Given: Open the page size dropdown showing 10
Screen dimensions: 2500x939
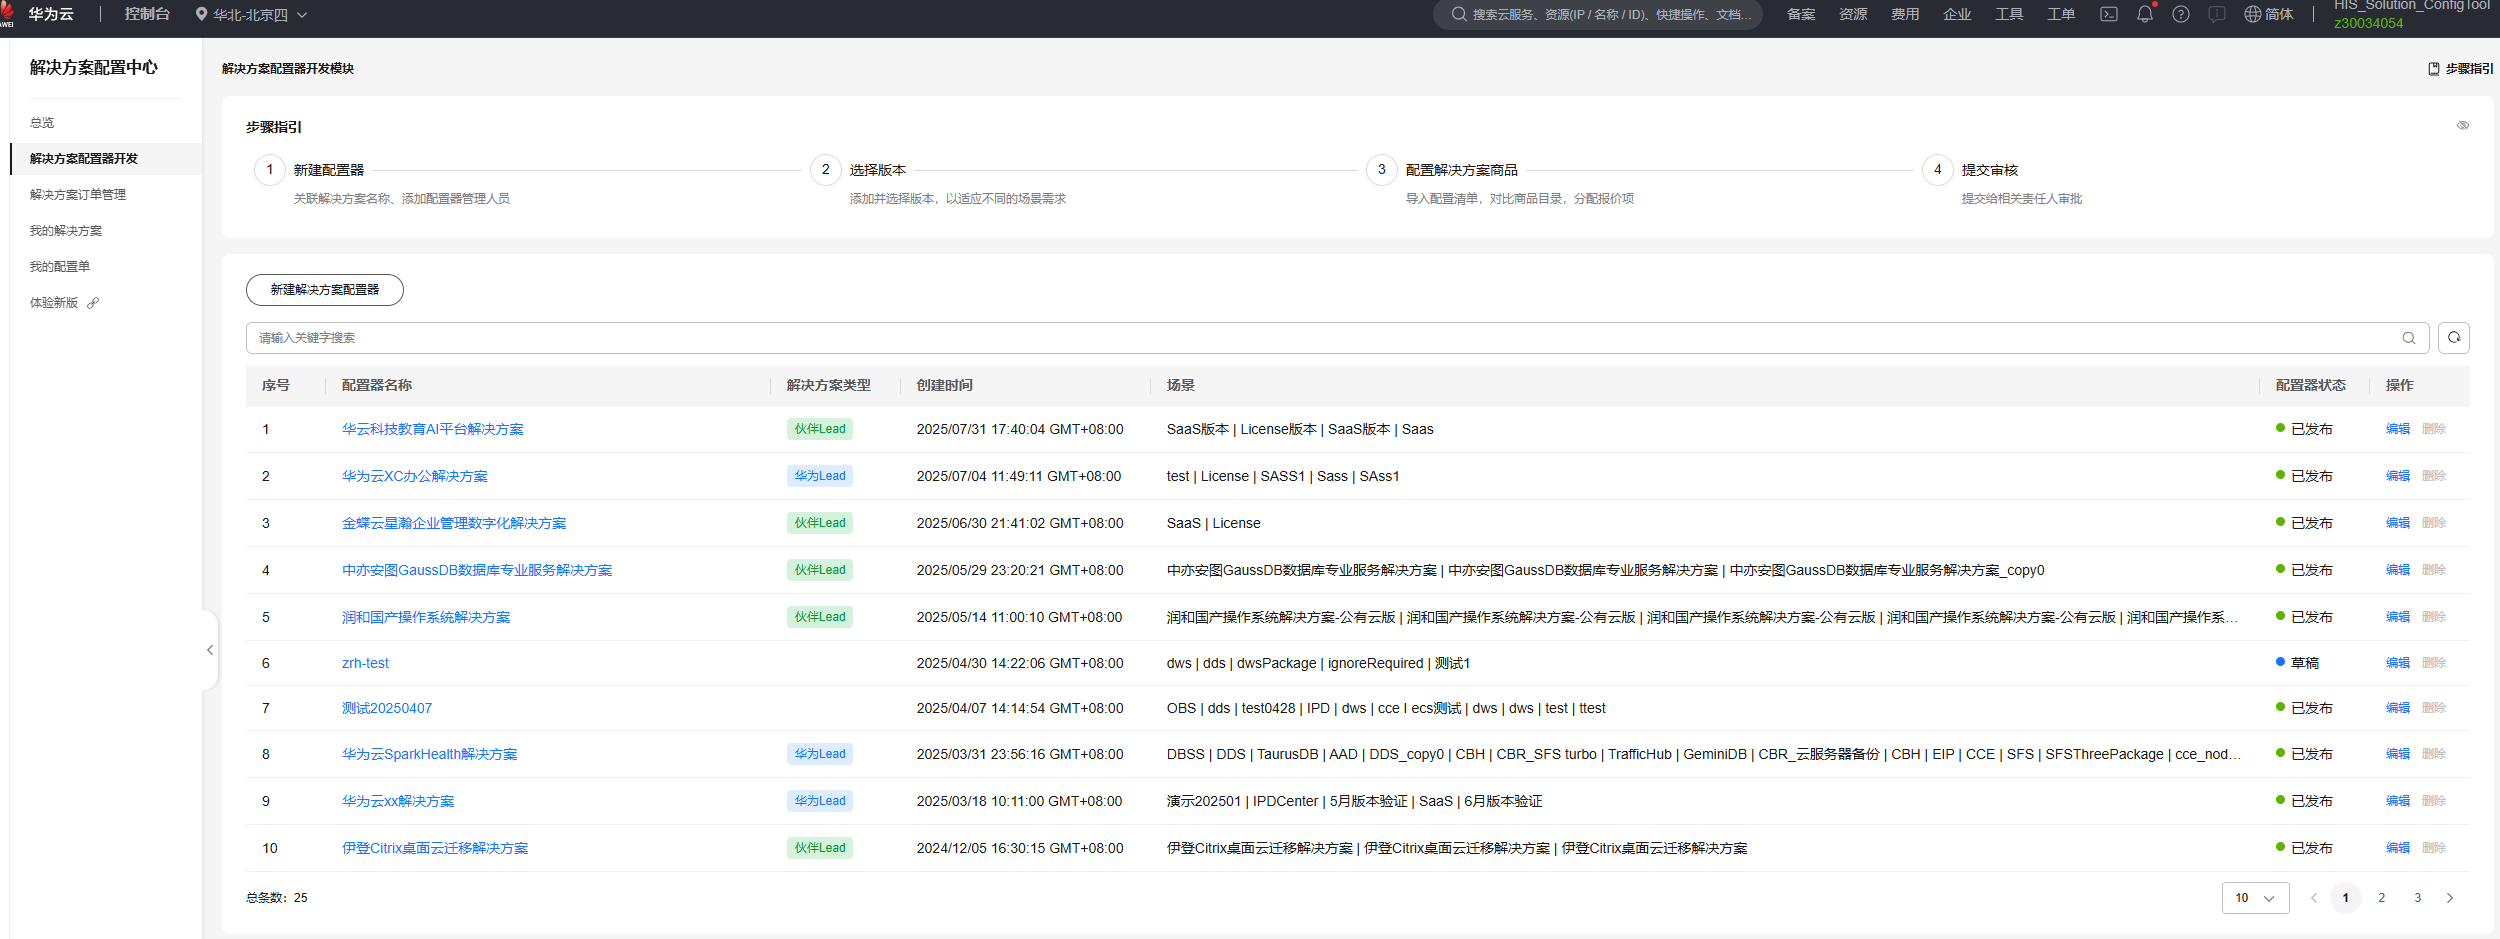Looking at the screenshot, I should point(2255,898).
